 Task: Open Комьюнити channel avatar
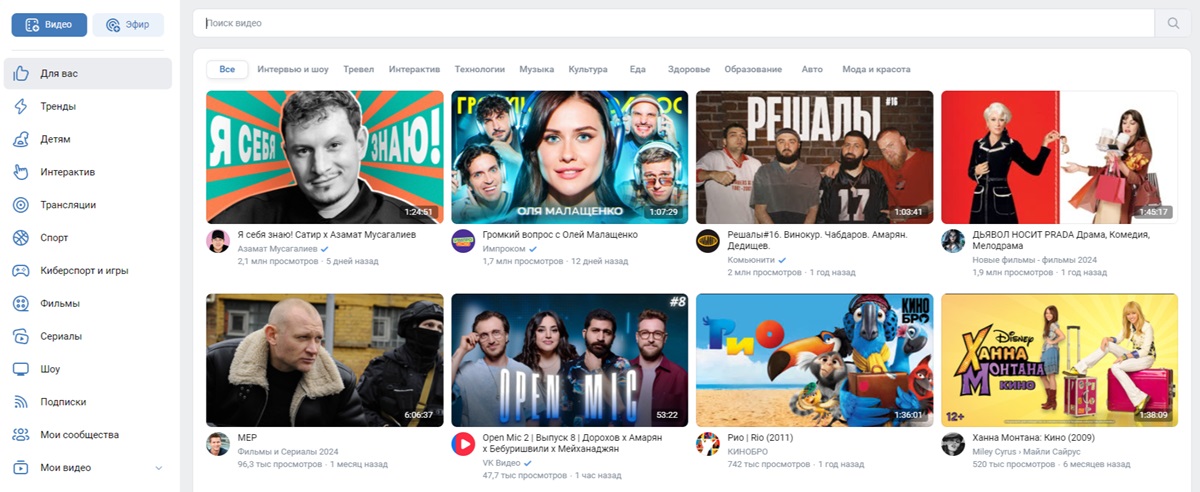pyautogui.click(x=708, y=241)
